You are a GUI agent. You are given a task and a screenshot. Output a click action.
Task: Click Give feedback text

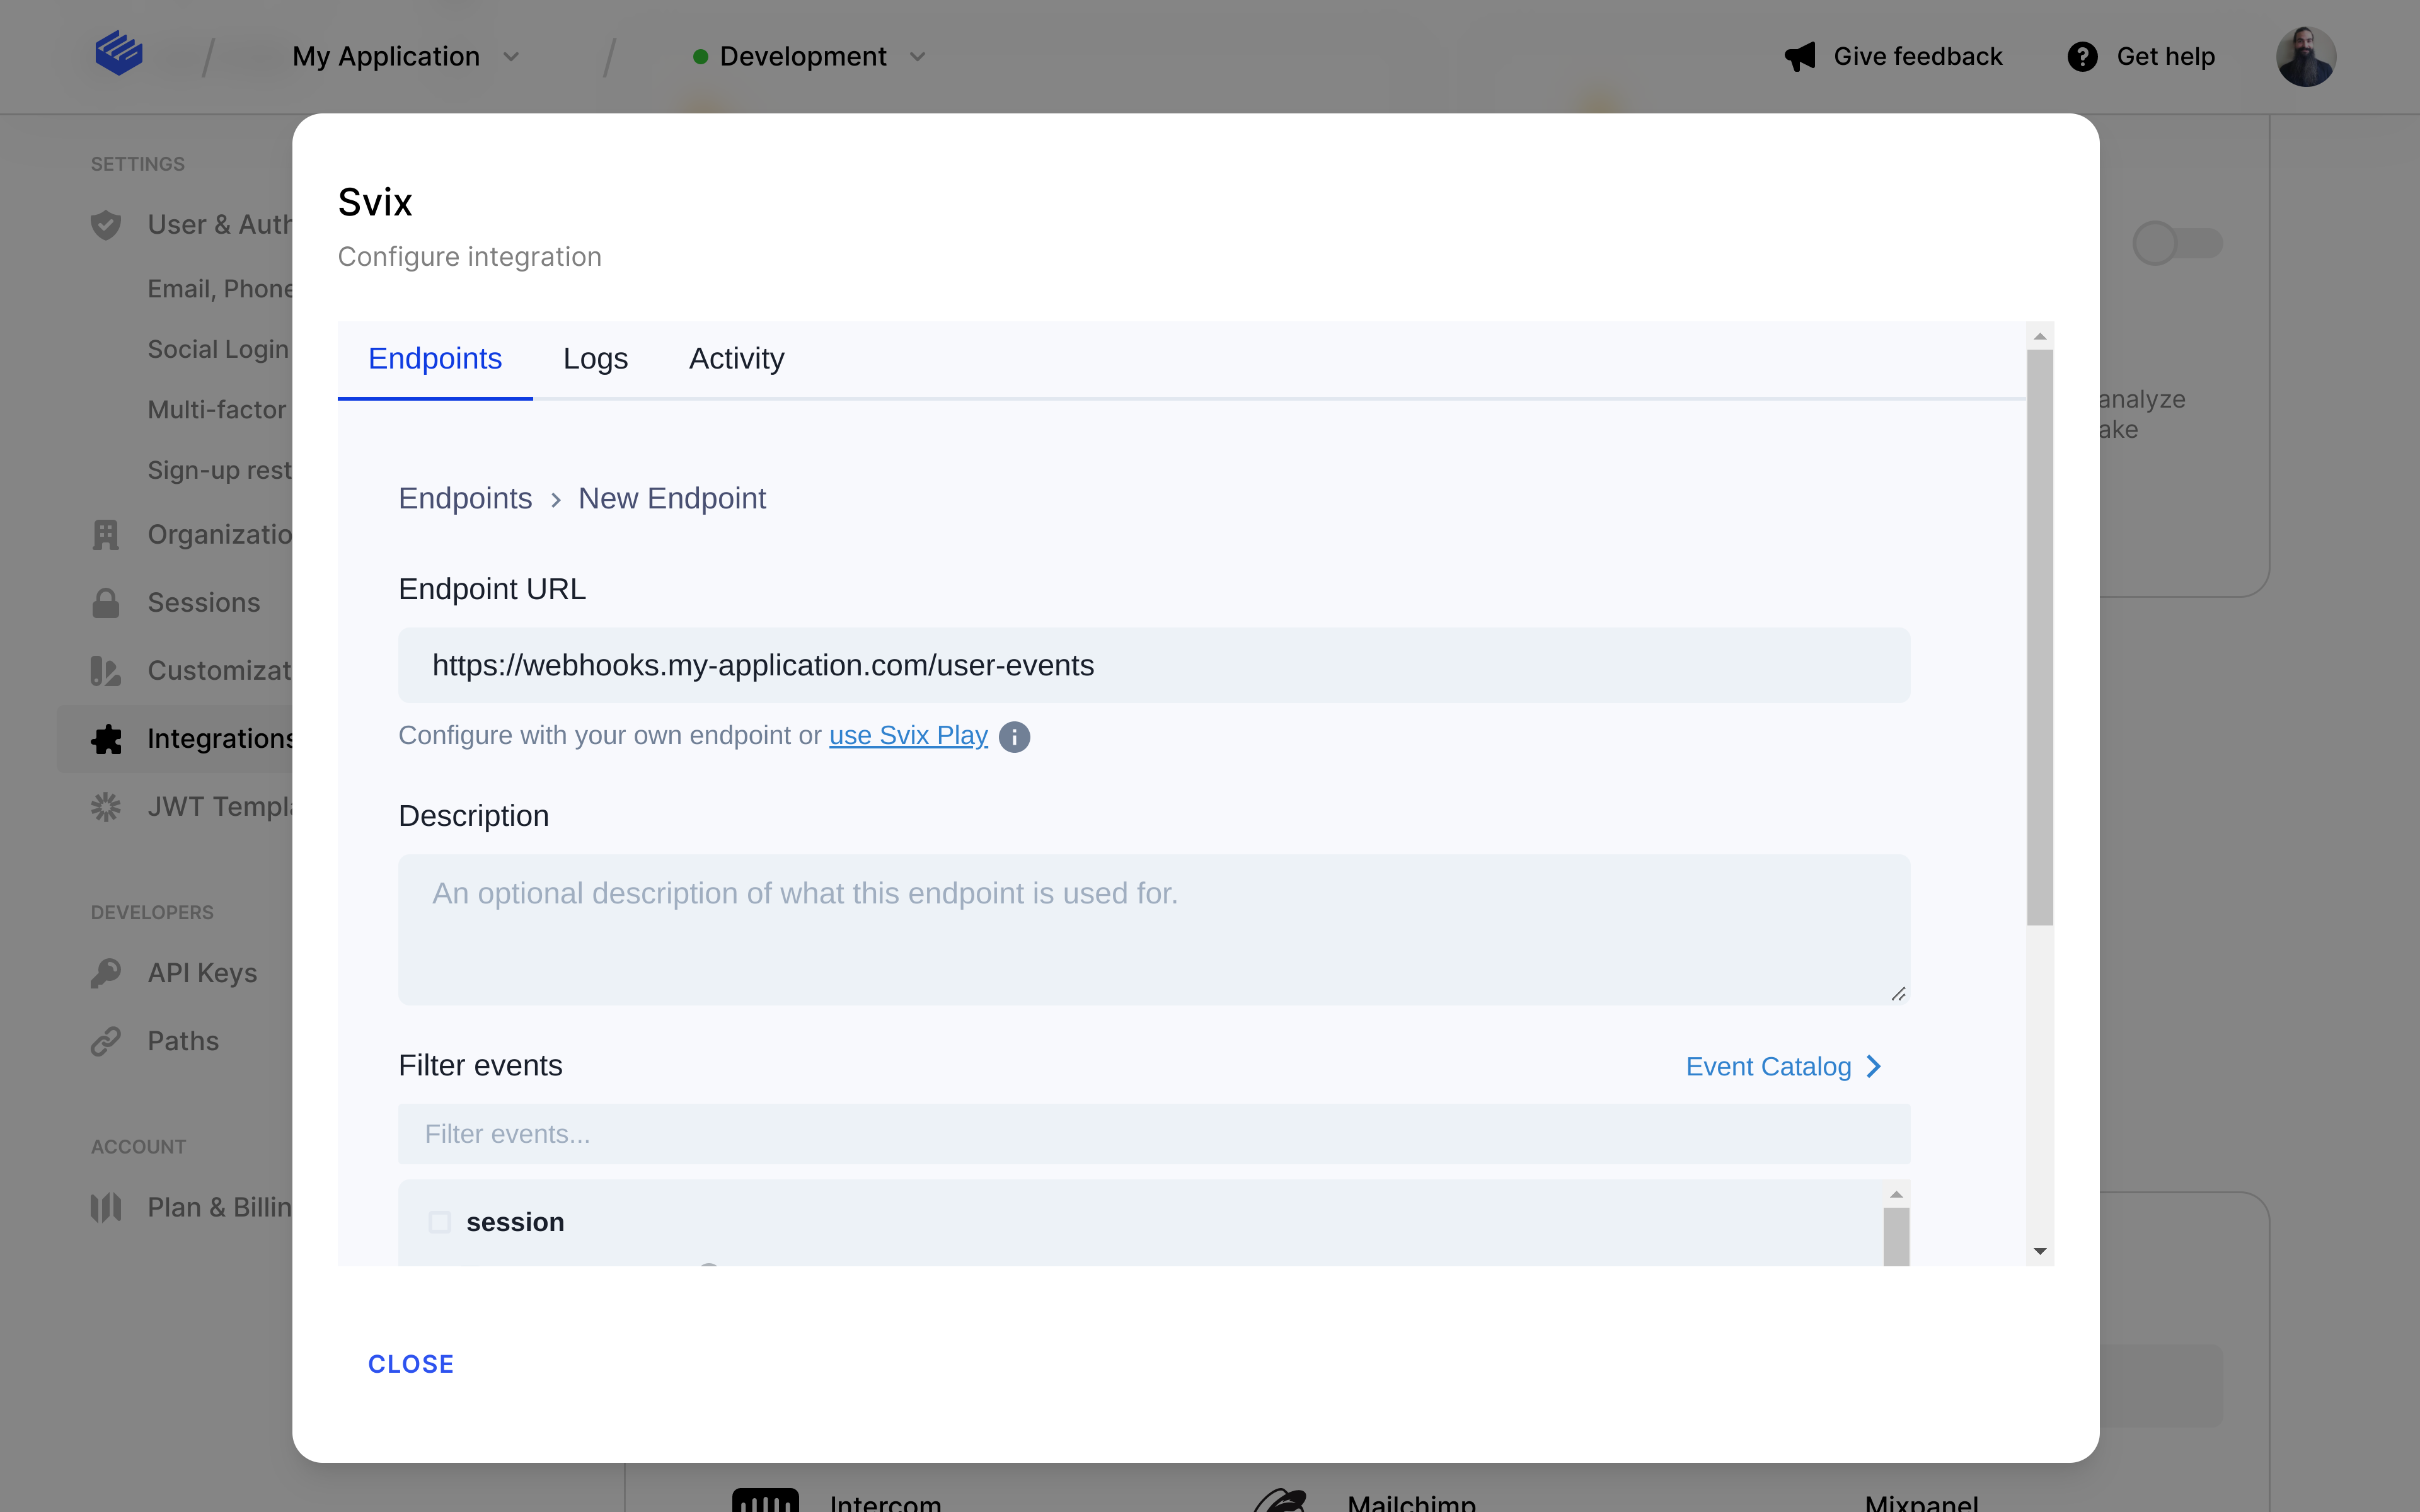coord(1917,57)
